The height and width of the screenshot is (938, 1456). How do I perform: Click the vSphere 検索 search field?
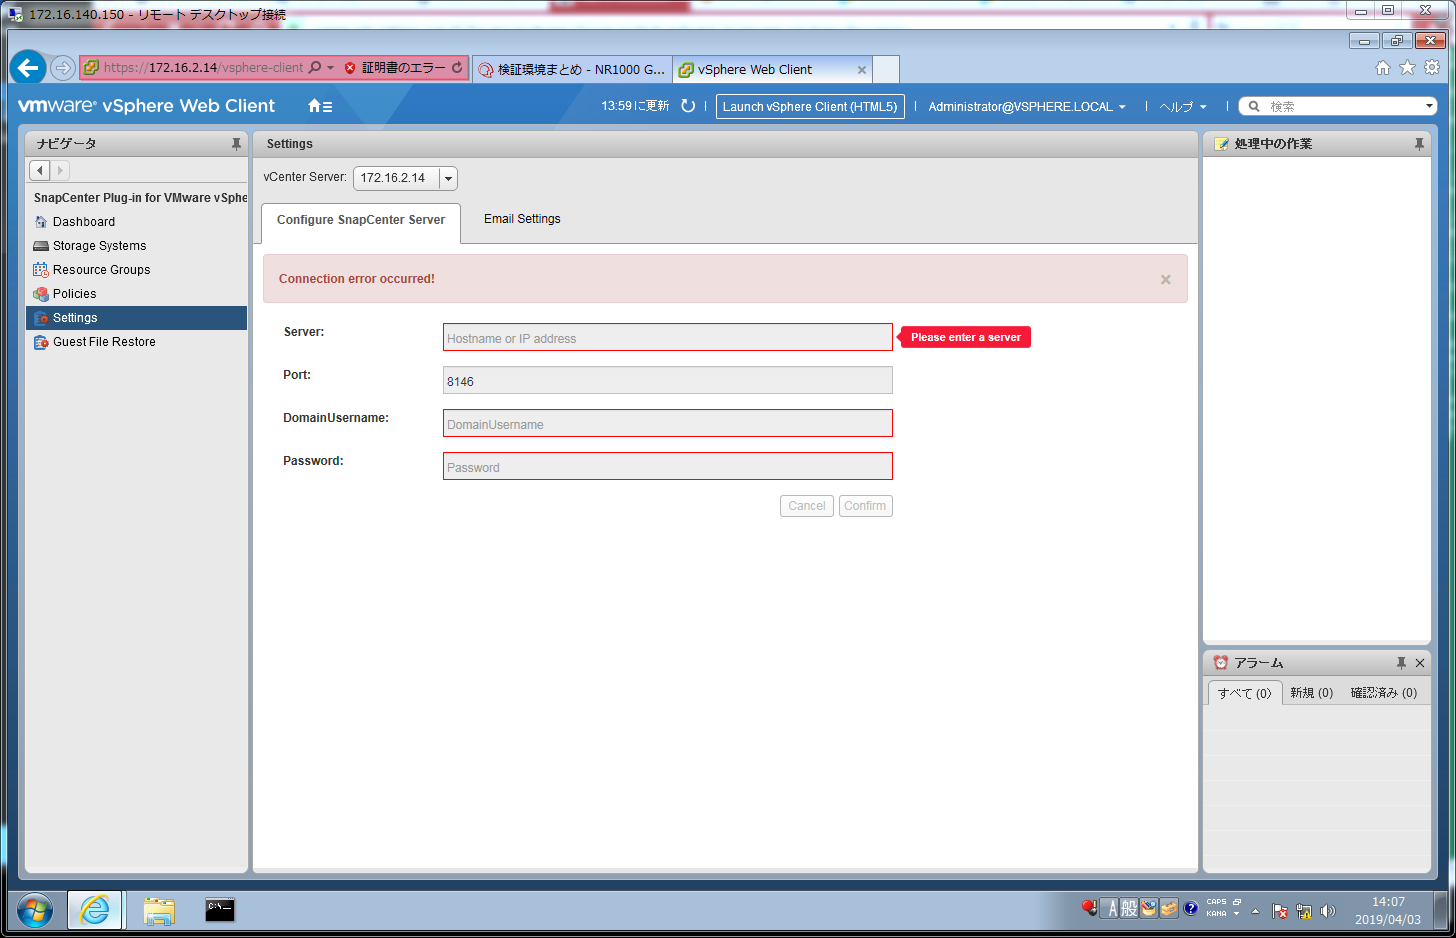[x=1339, y=106]
